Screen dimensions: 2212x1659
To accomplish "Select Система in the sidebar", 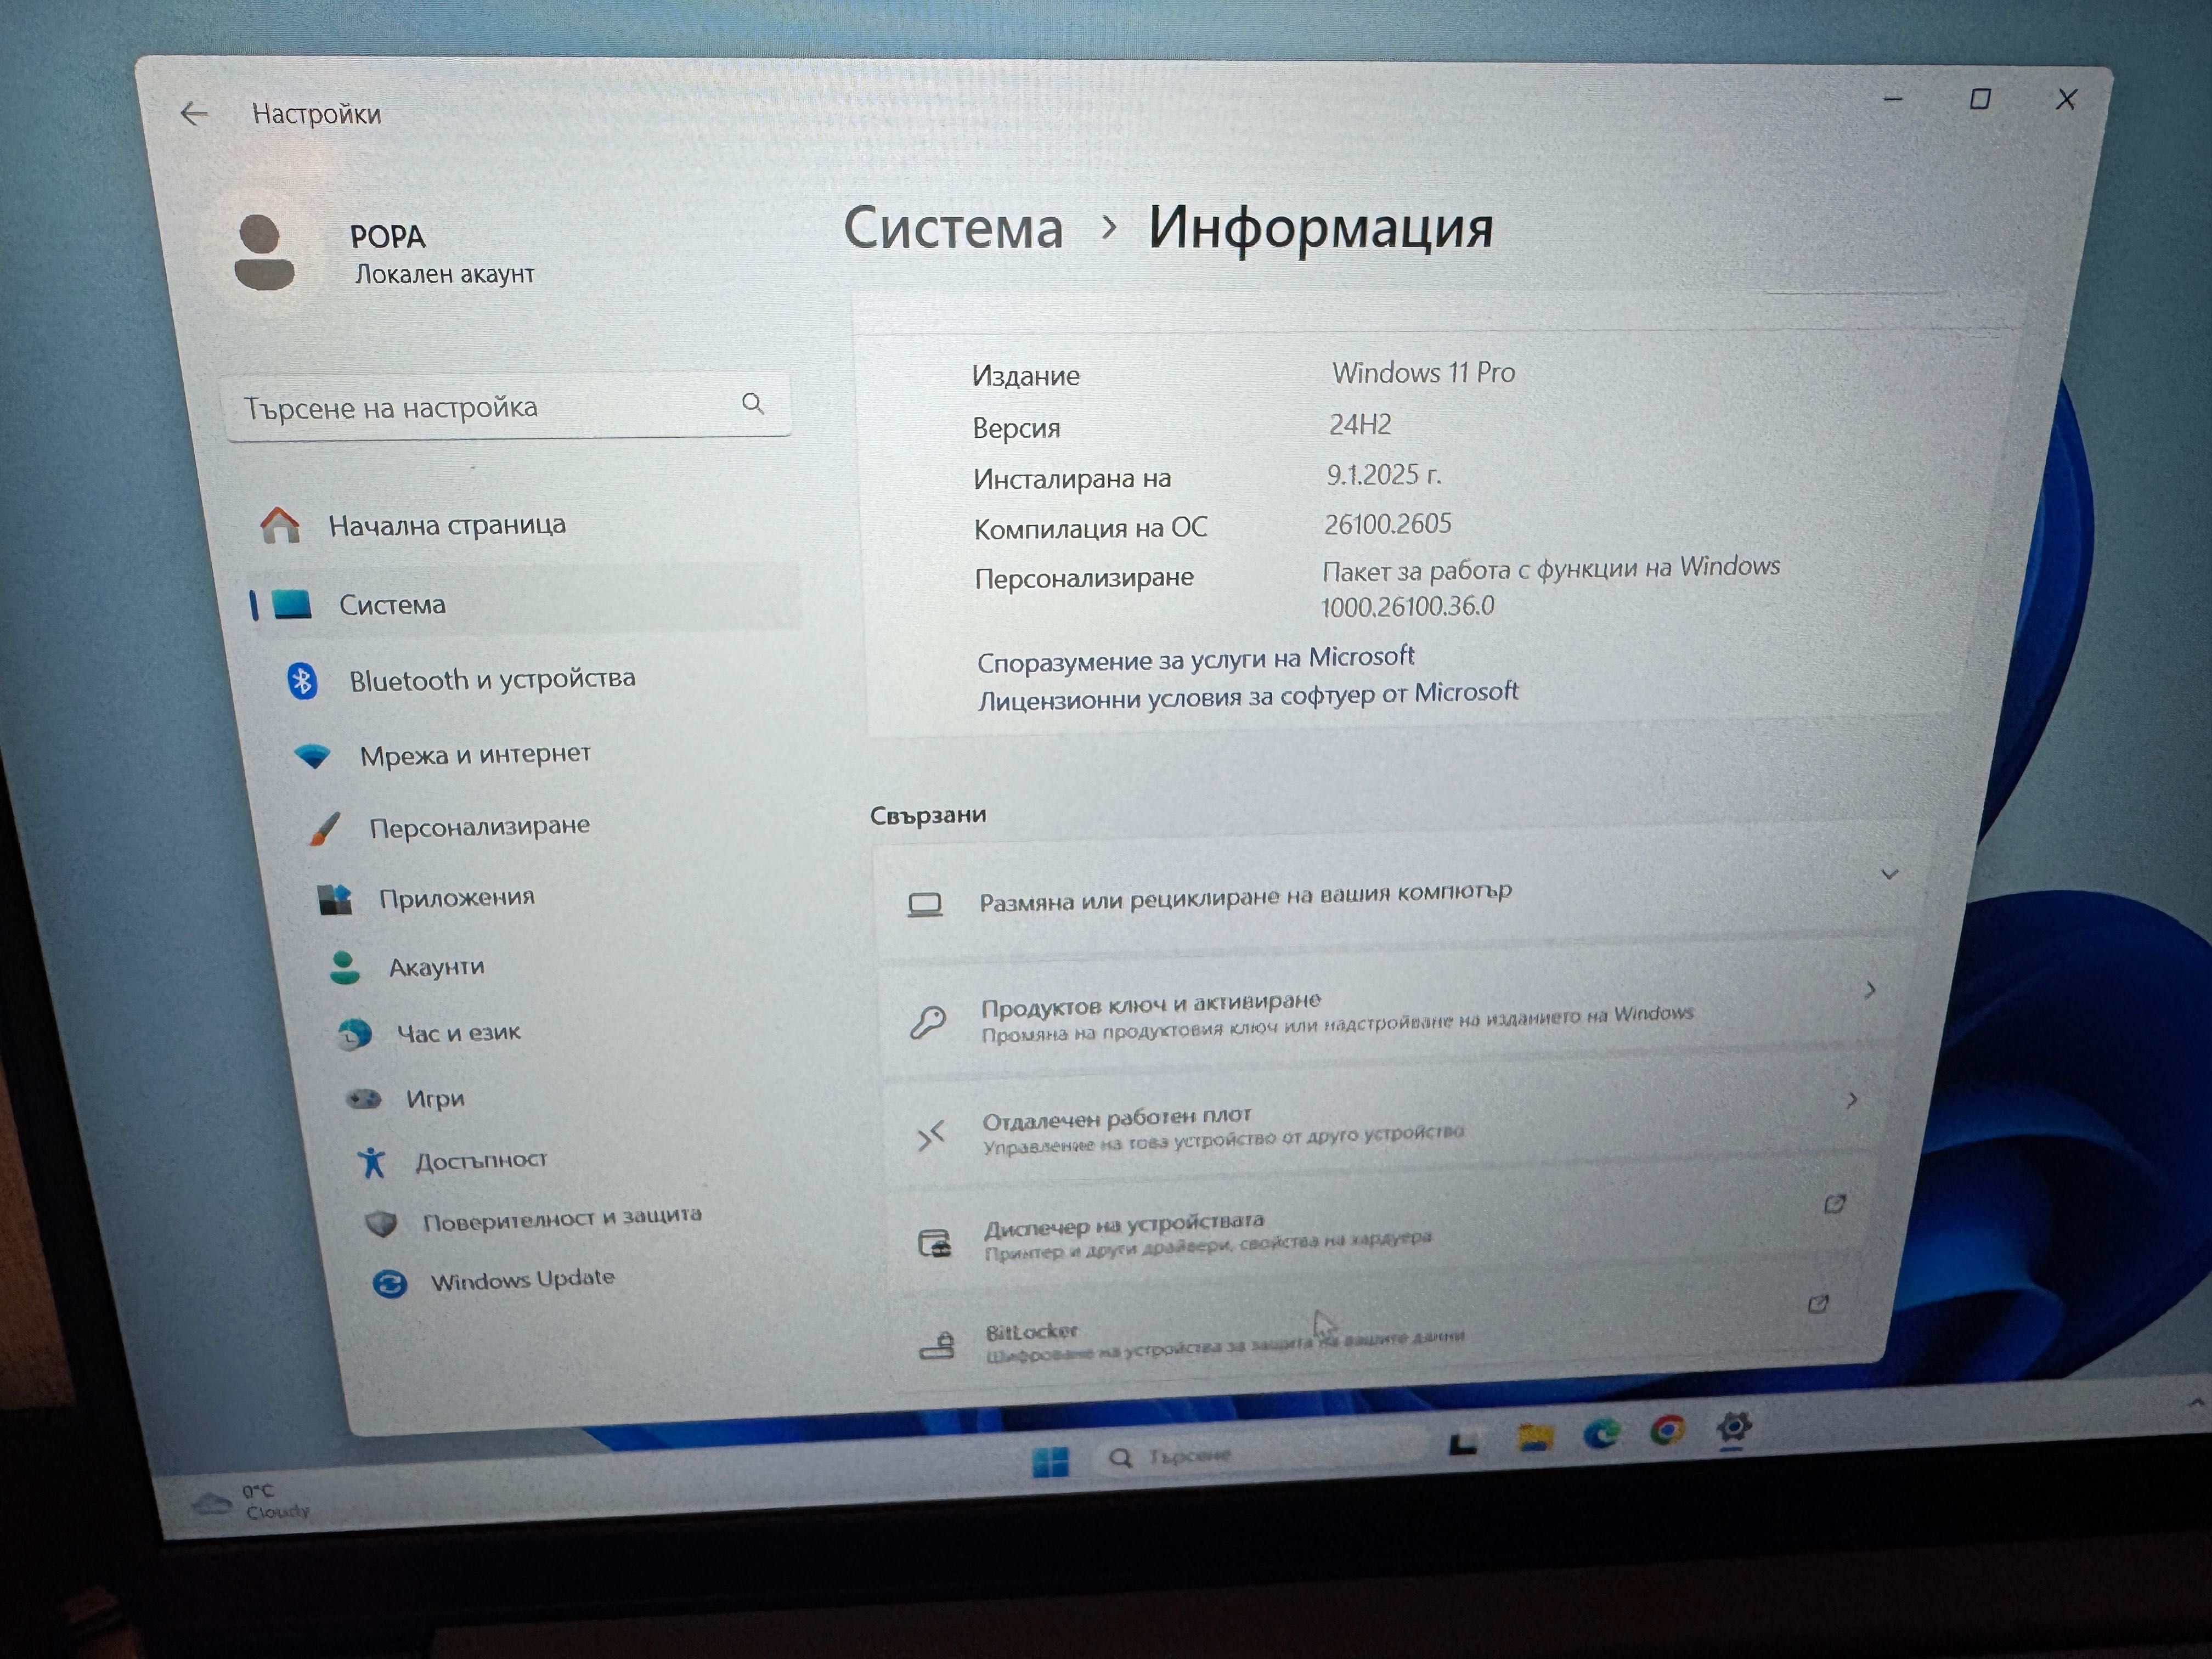I will 524,602.
